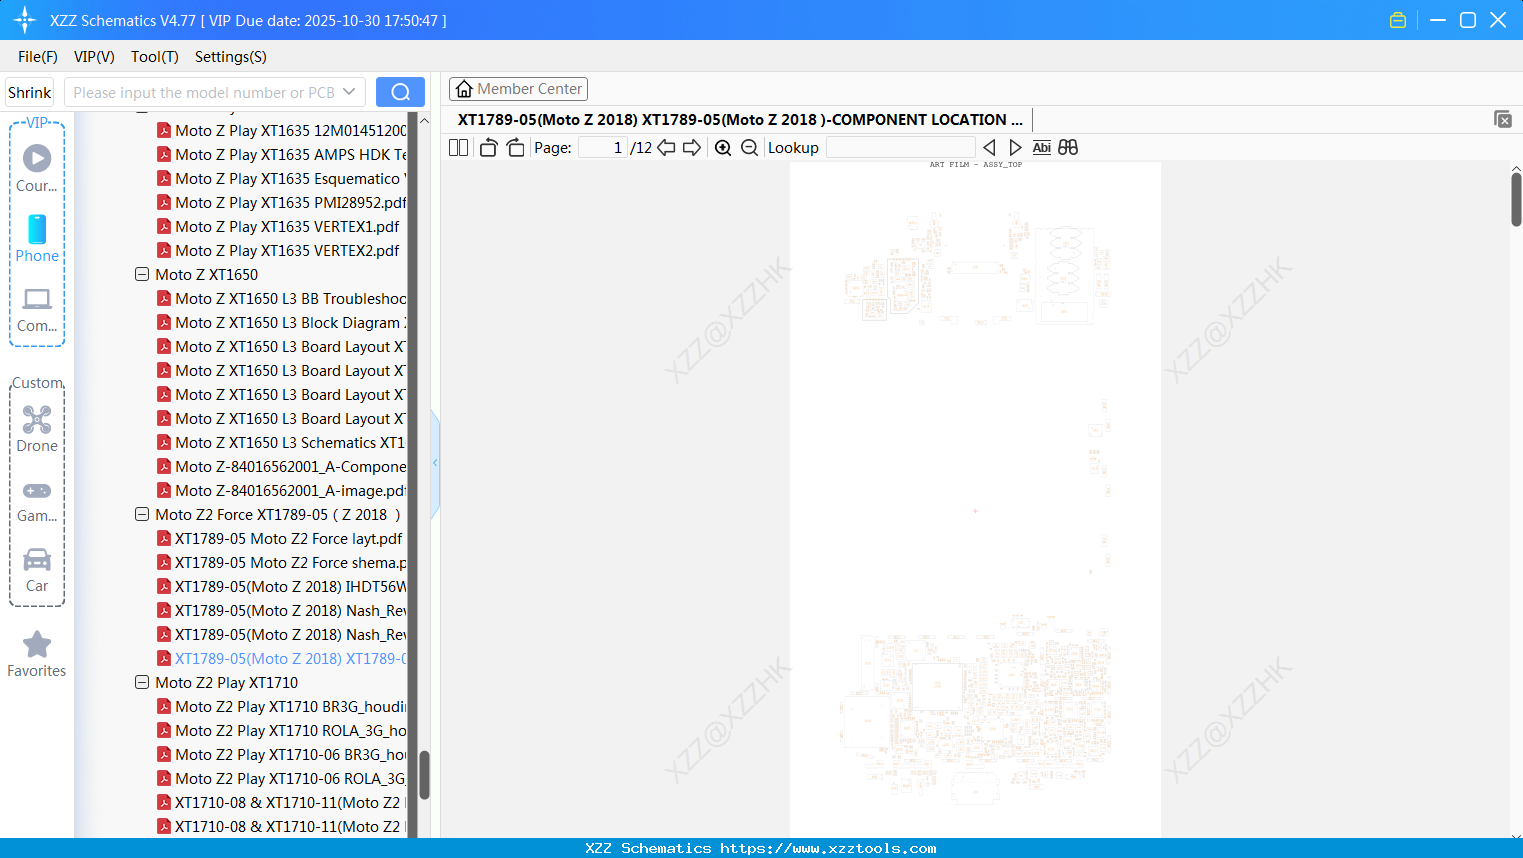Click the page number input box

pyautogui.click(x=603, y=148)
